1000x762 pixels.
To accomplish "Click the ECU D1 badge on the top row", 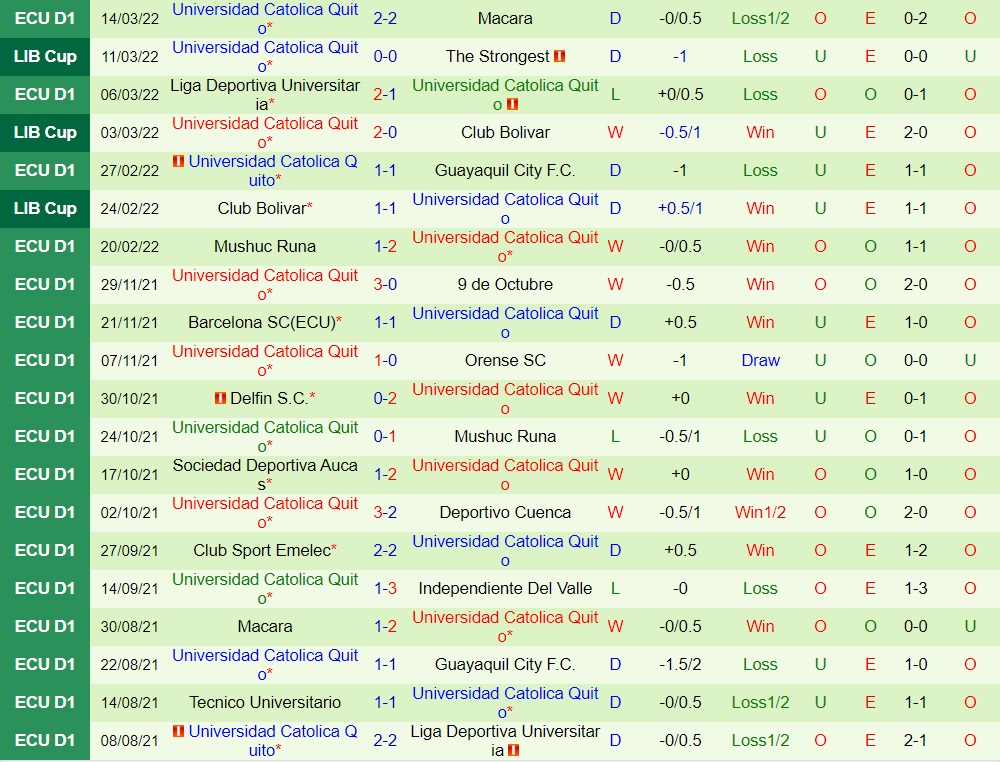I will 44,19.
